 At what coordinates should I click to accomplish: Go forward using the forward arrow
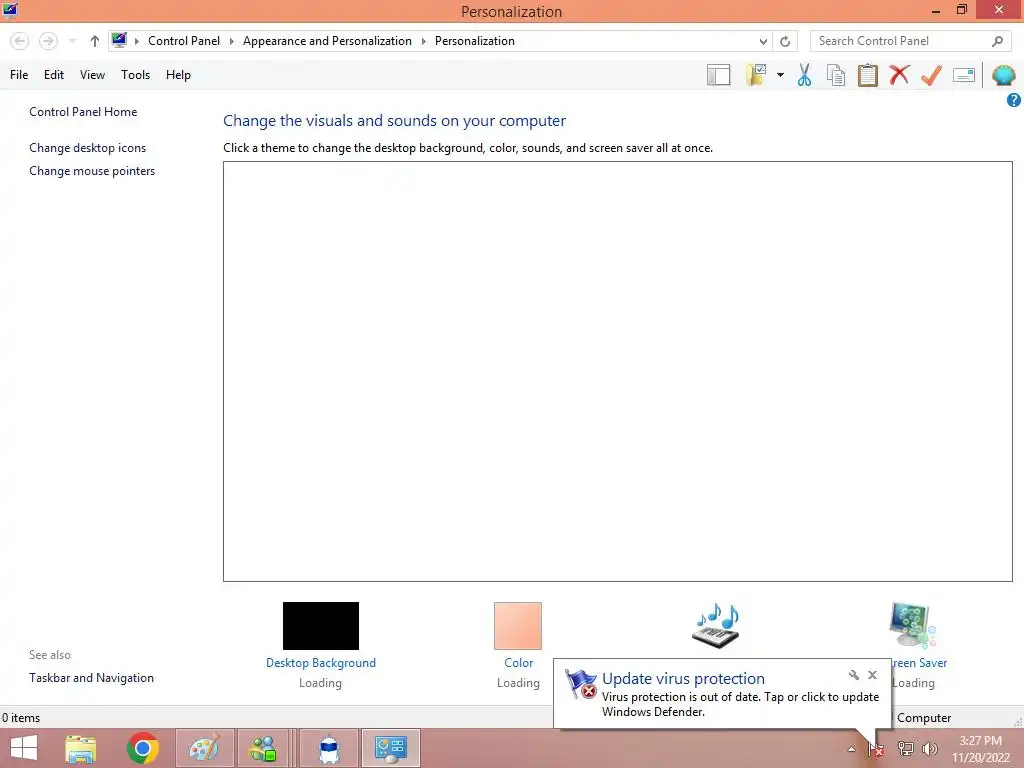48,41
